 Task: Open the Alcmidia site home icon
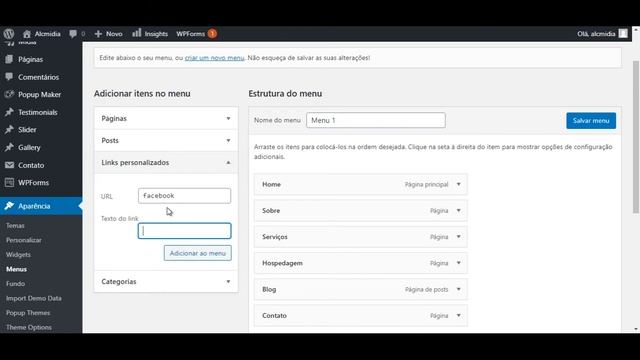[x=27, y=34]
